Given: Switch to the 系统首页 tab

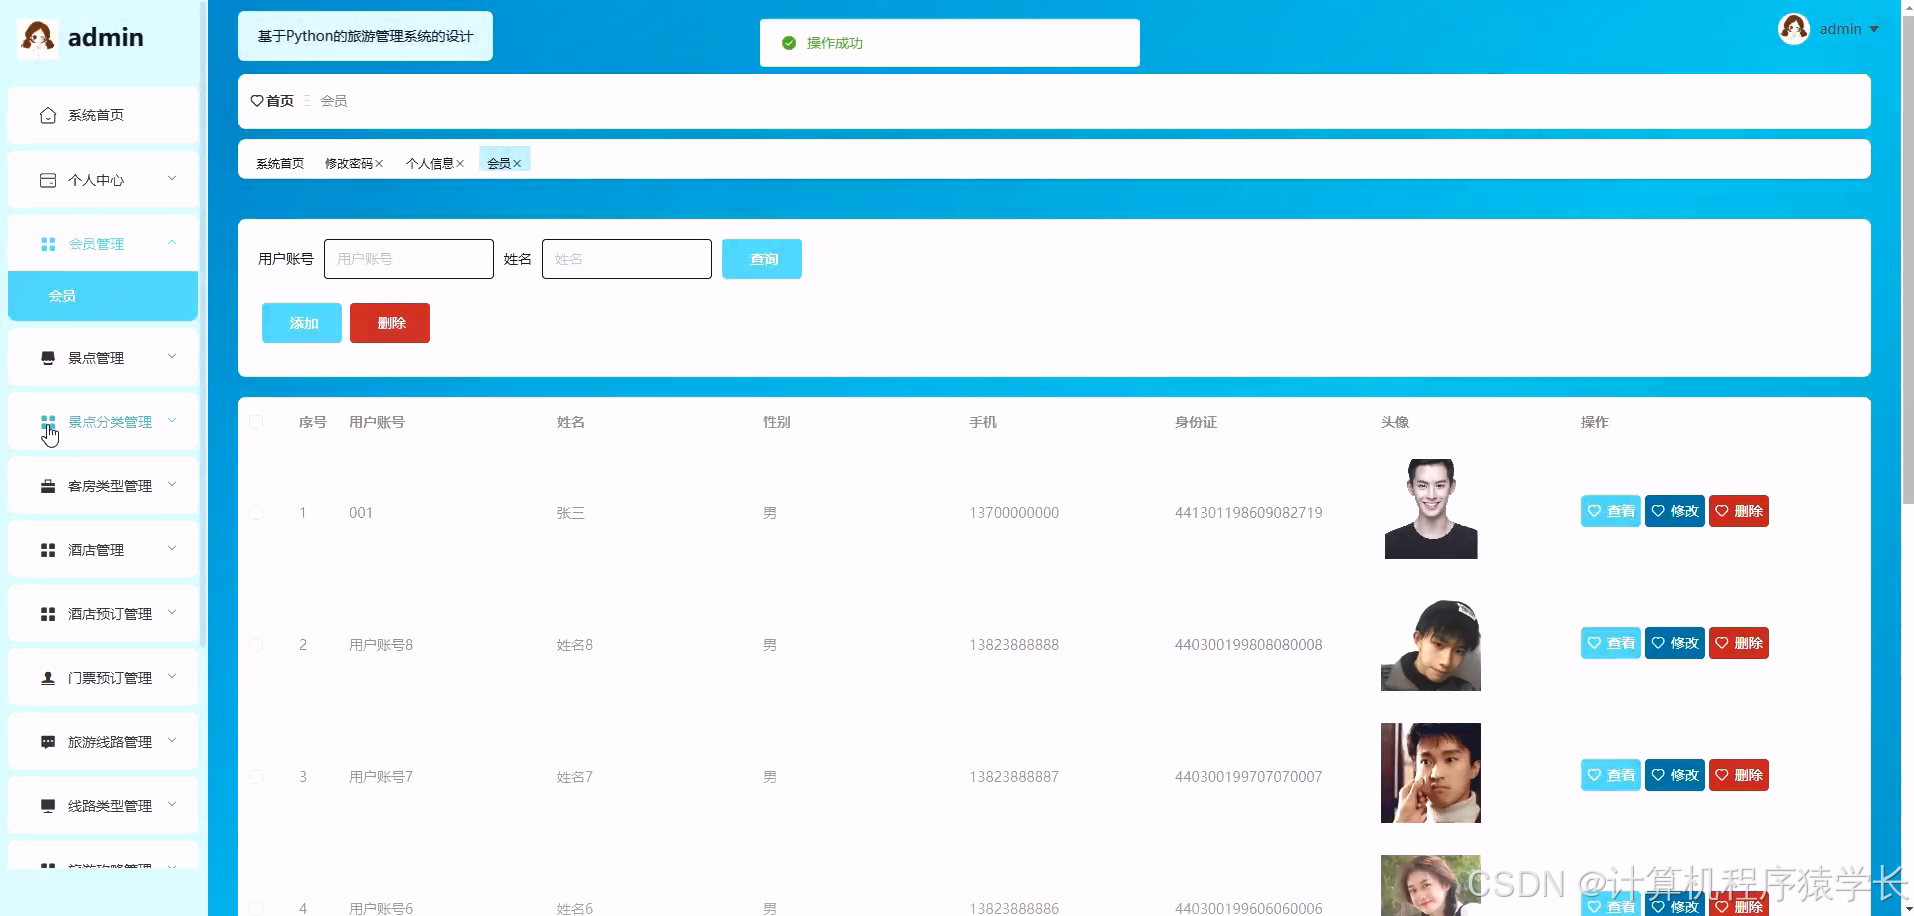Looking at the screenshot, I should coord(280,164).
